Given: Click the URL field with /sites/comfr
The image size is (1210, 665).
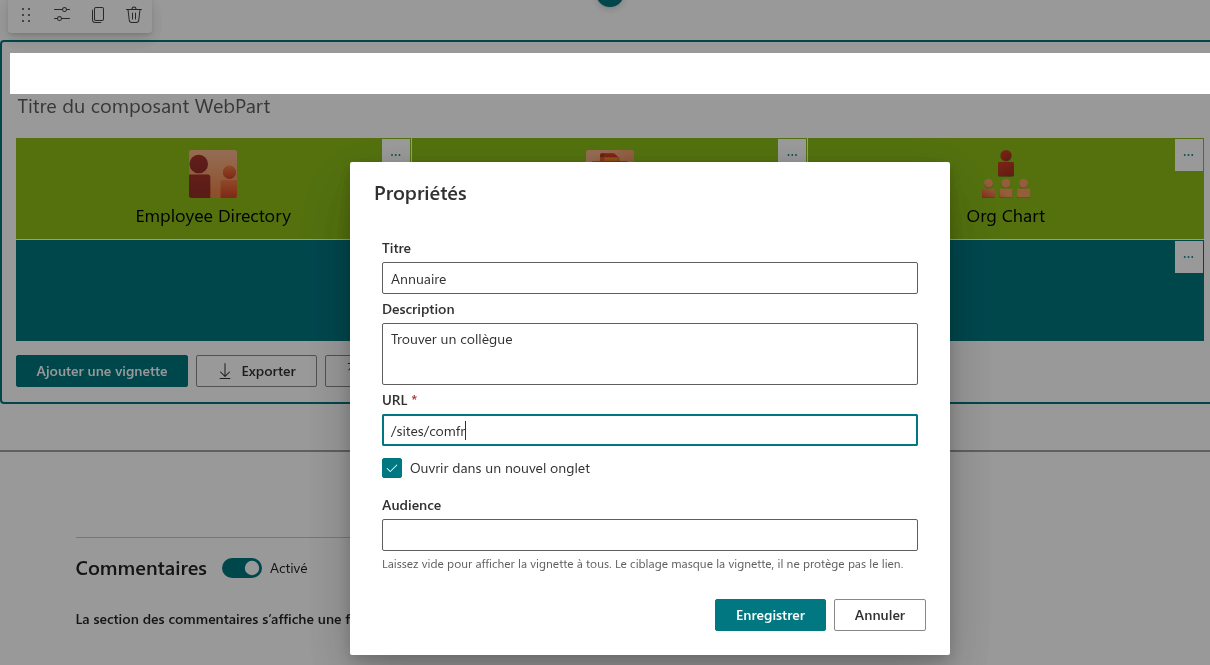Looking at the screenshot, I should 650,430.
